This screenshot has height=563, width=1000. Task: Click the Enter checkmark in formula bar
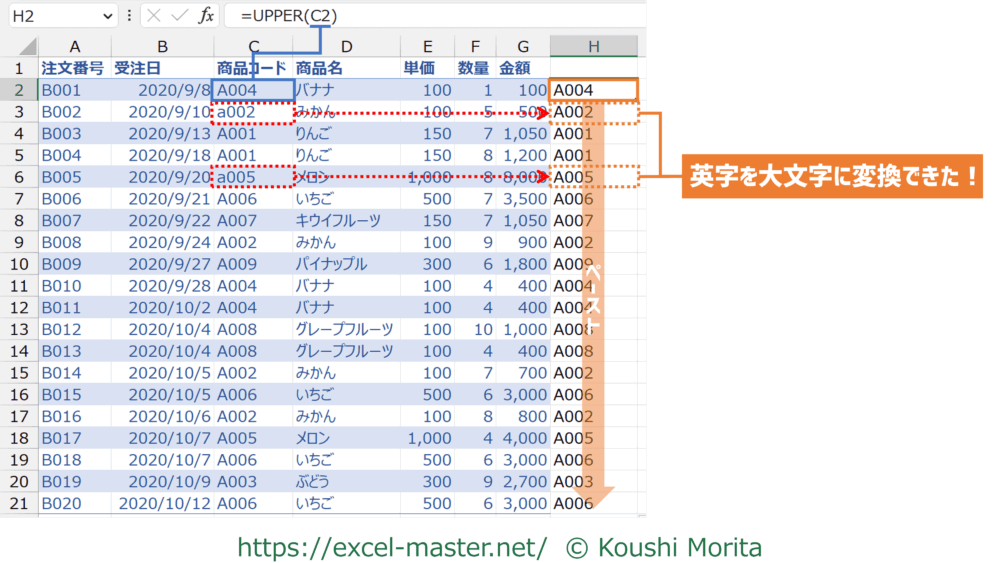tap(179, 15)
